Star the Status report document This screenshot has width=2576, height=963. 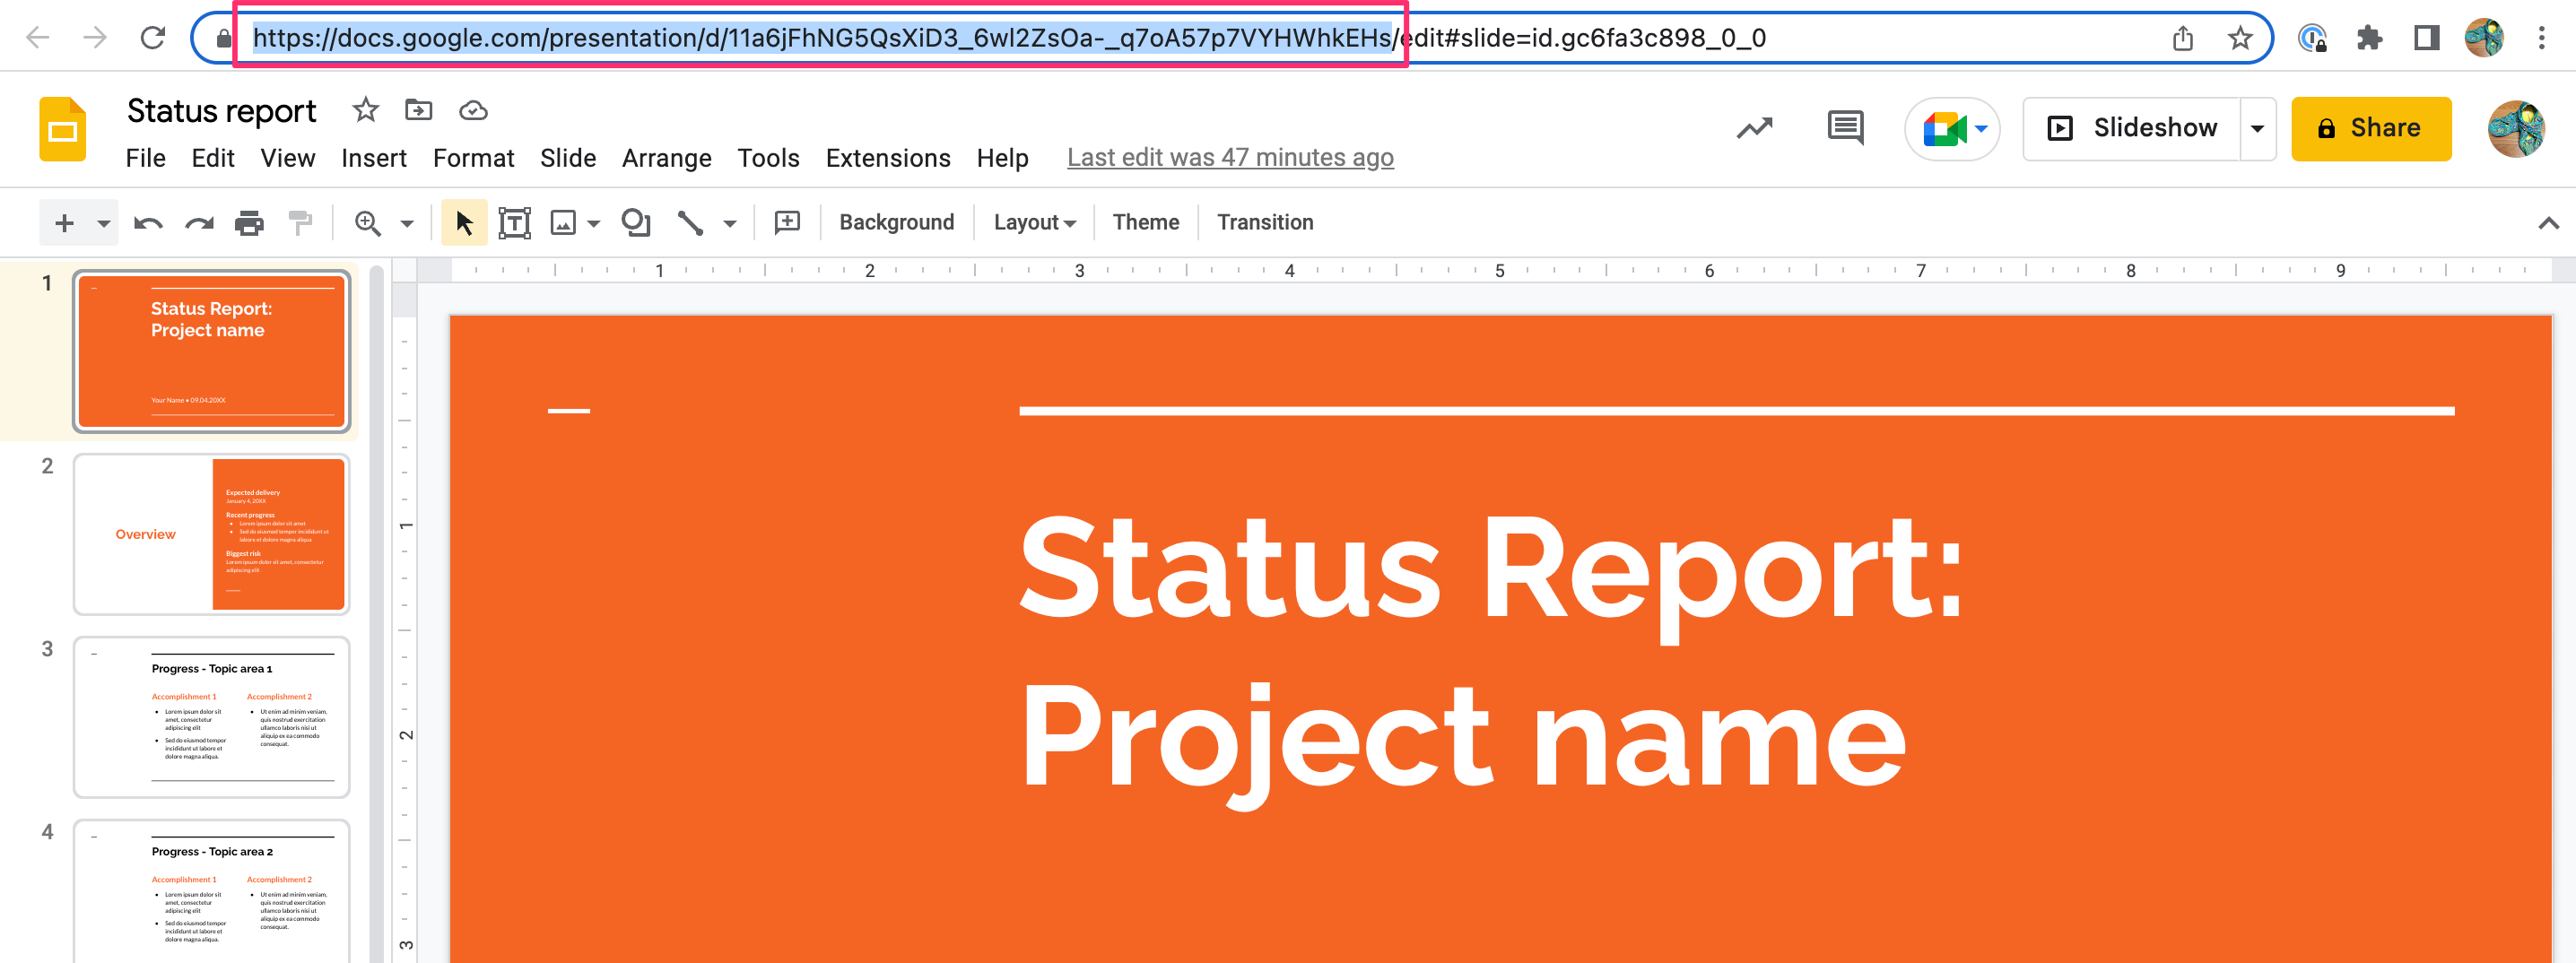click(365, 110)
